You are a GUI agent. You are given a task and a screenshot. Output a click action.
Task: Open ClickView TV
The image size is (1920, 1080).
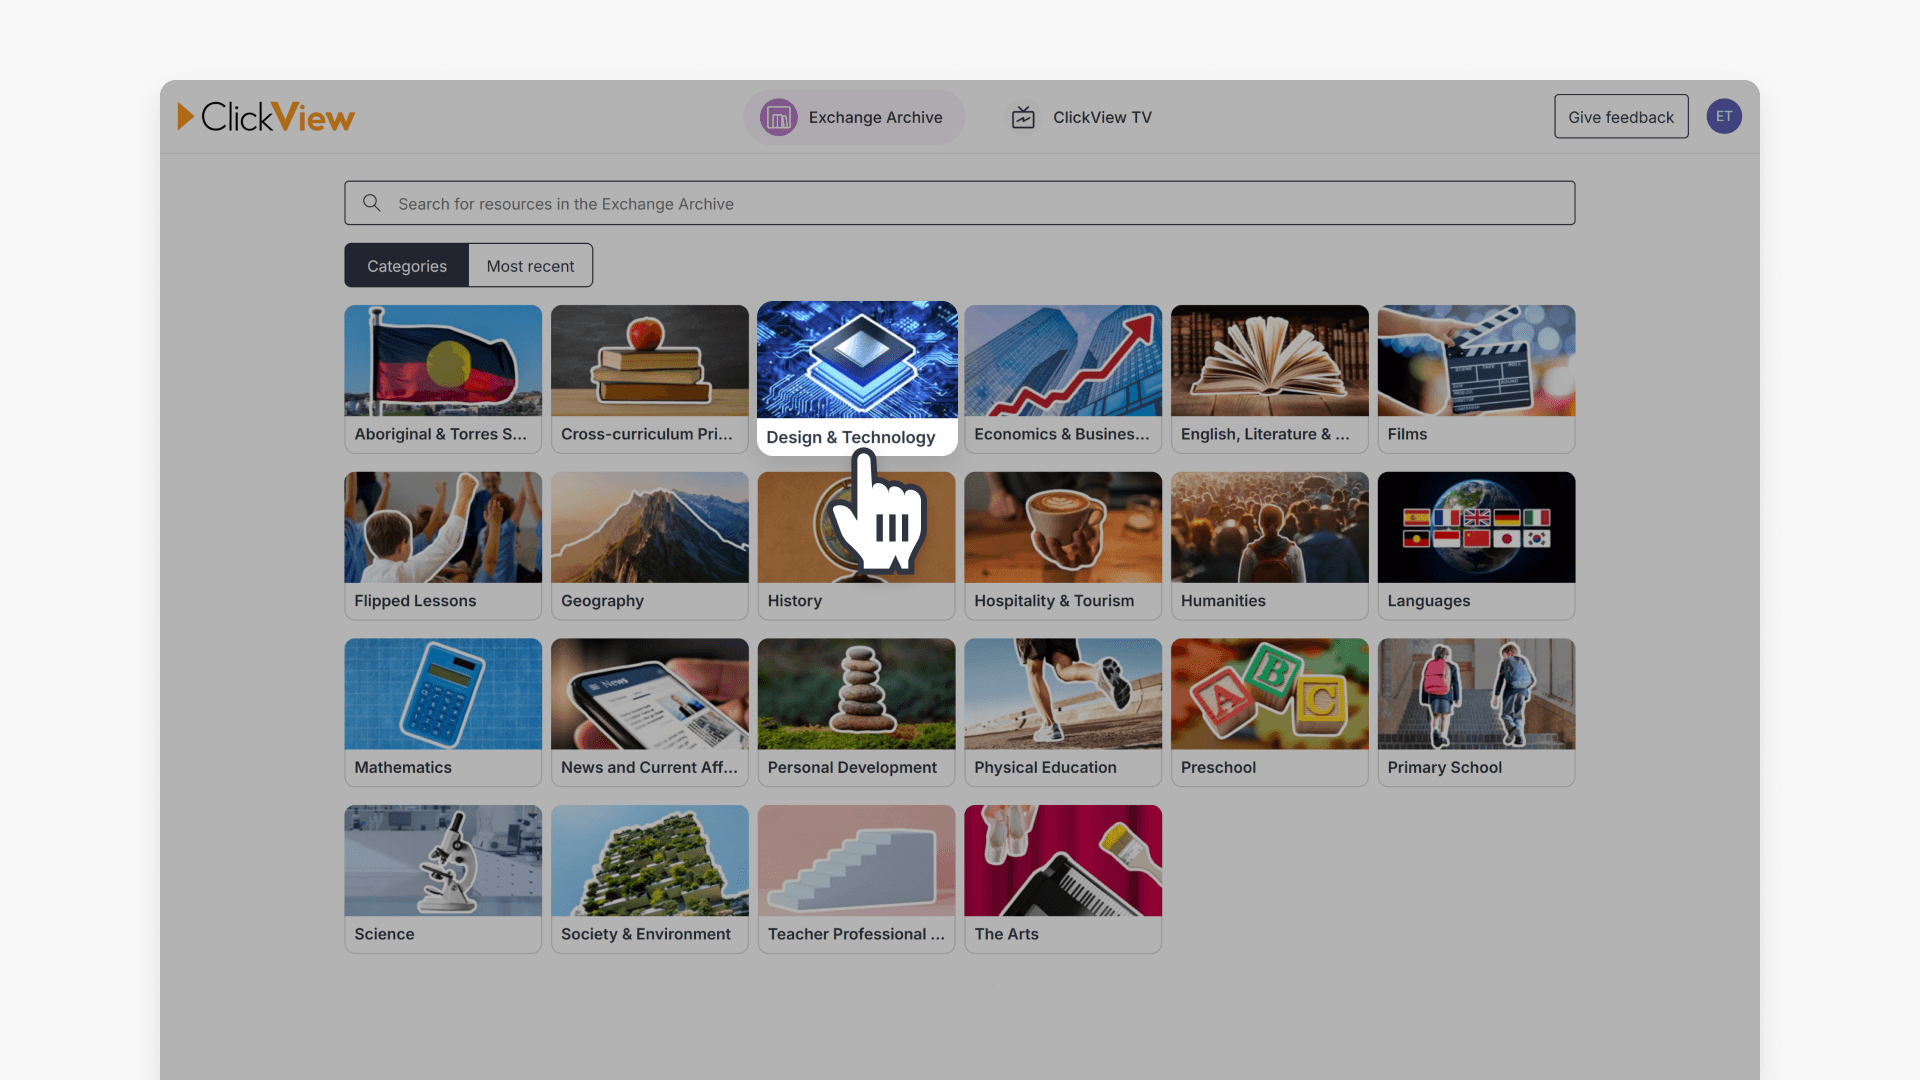click(1080, 117)
